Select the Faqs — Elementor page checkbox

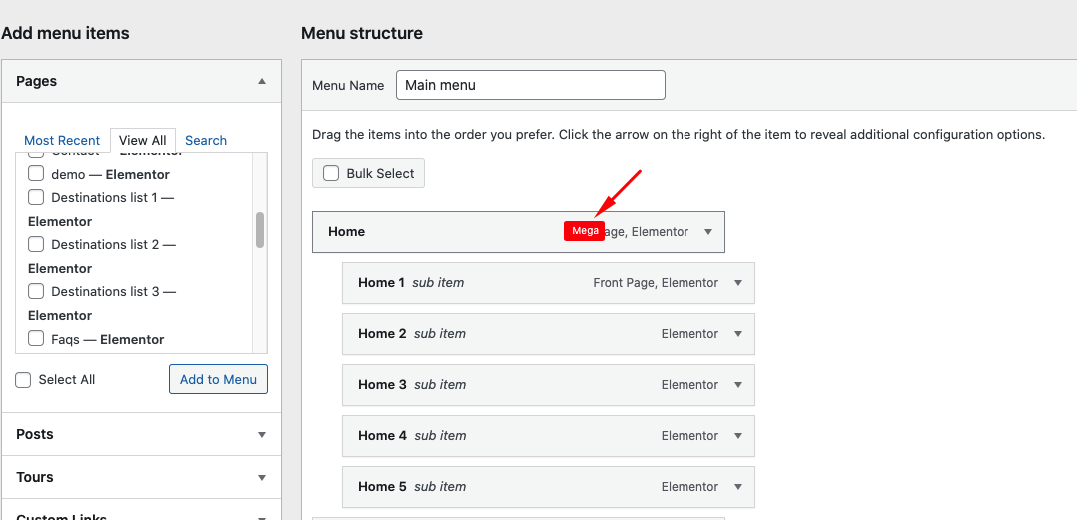(x=36, y=338)
